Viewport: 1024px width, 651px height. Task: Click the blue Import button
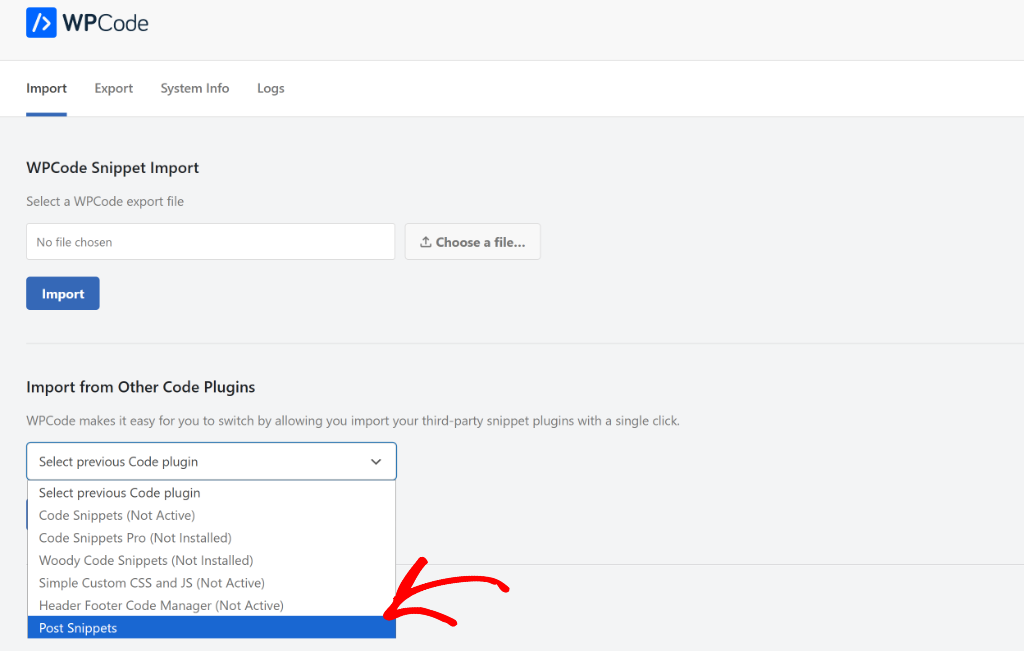pos(63,293)
